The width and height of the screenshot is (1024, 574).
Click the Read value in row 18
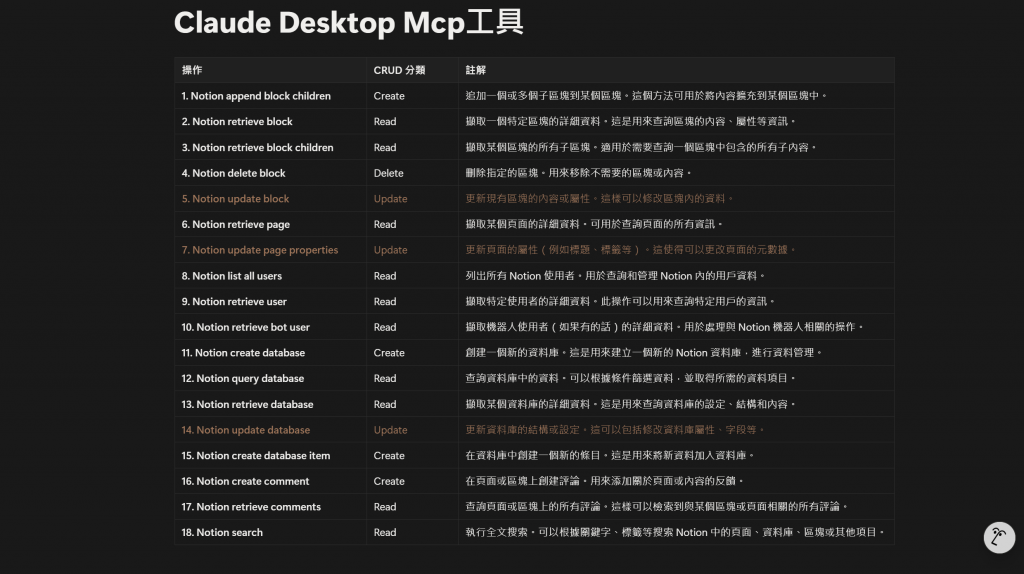pyautogui.click(x=385, y=532)
